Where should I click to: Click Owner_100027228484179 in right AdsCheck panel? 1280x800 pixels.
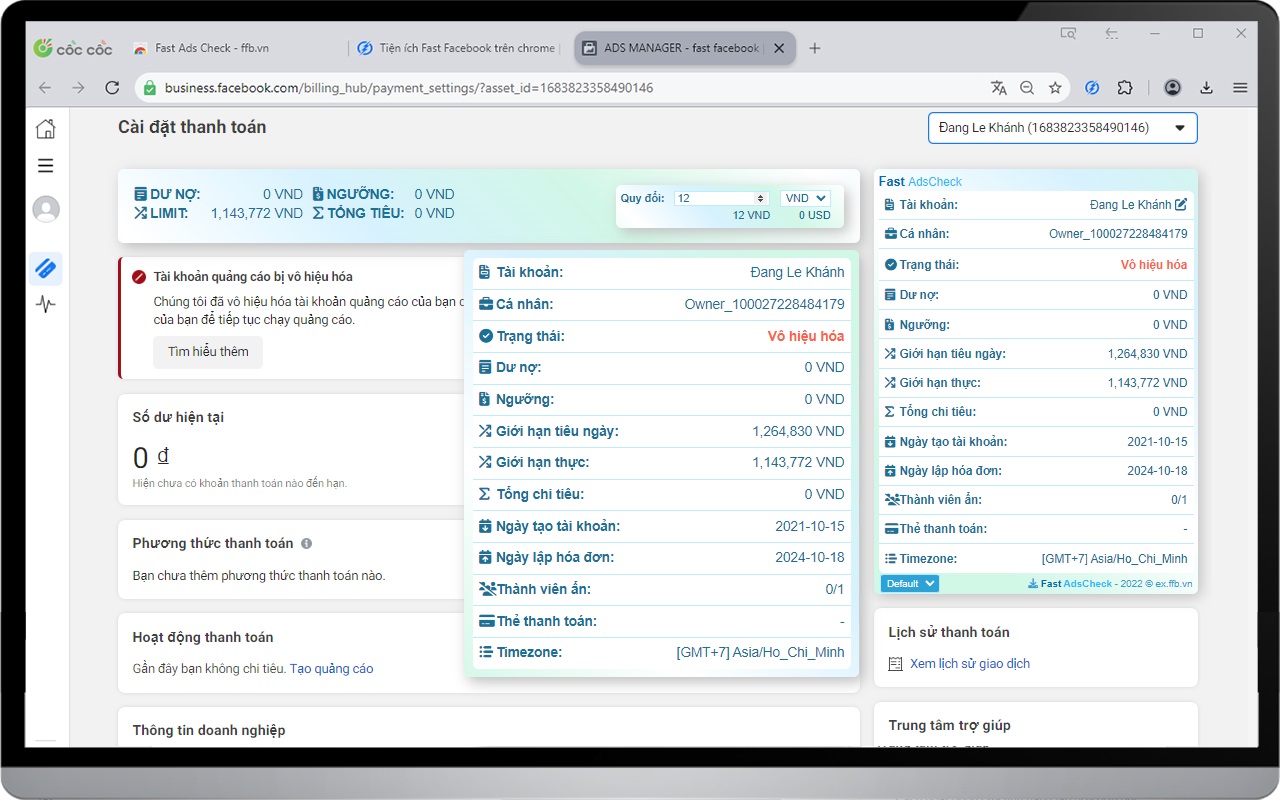1118,234
